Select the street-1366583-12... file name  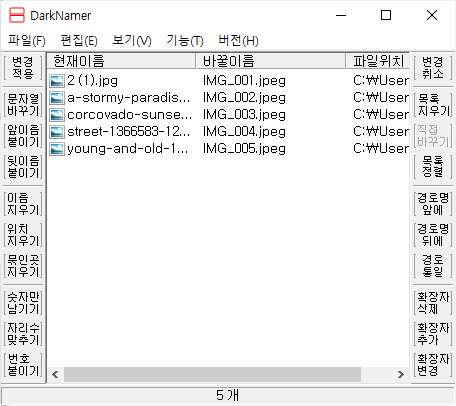click(x=129, y=132)
